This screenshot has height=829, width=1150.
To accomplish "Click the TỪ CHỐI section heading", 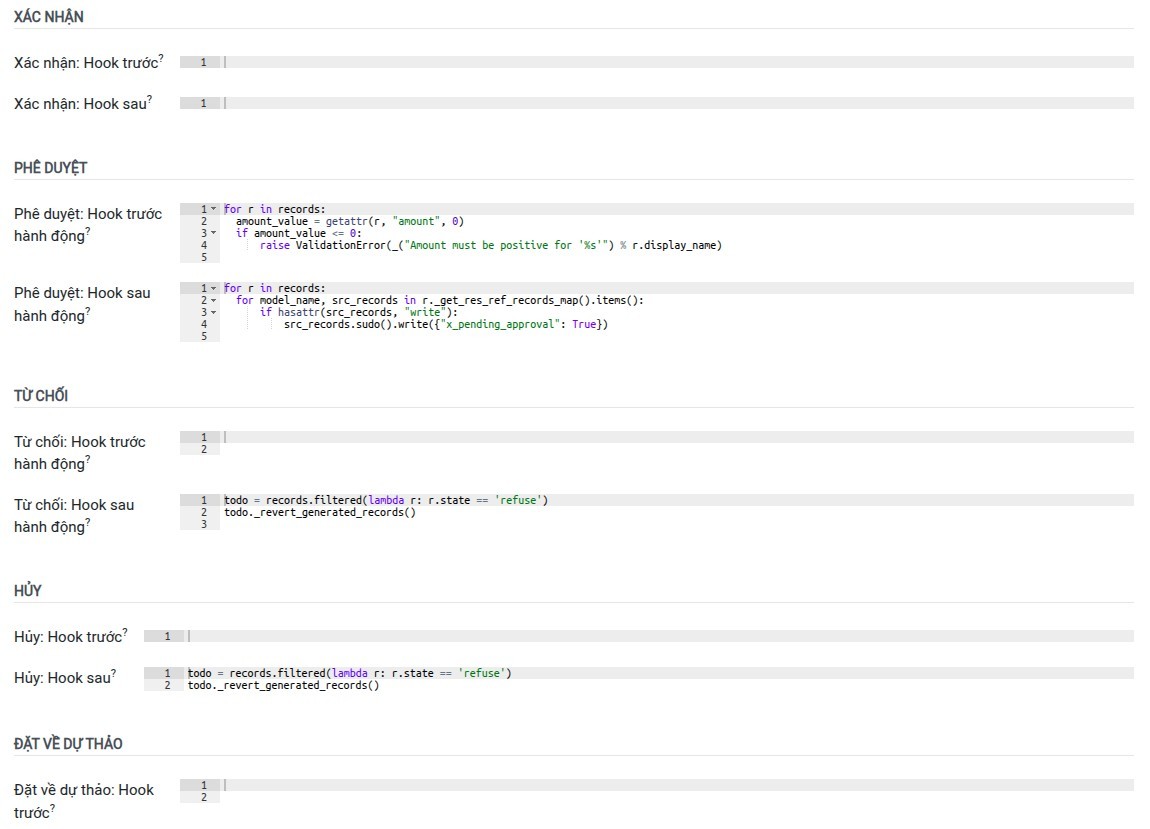I will click(41, 395).
